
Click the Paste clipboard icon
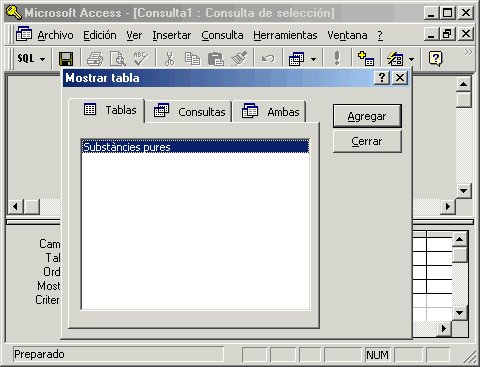tap(216, 59)
